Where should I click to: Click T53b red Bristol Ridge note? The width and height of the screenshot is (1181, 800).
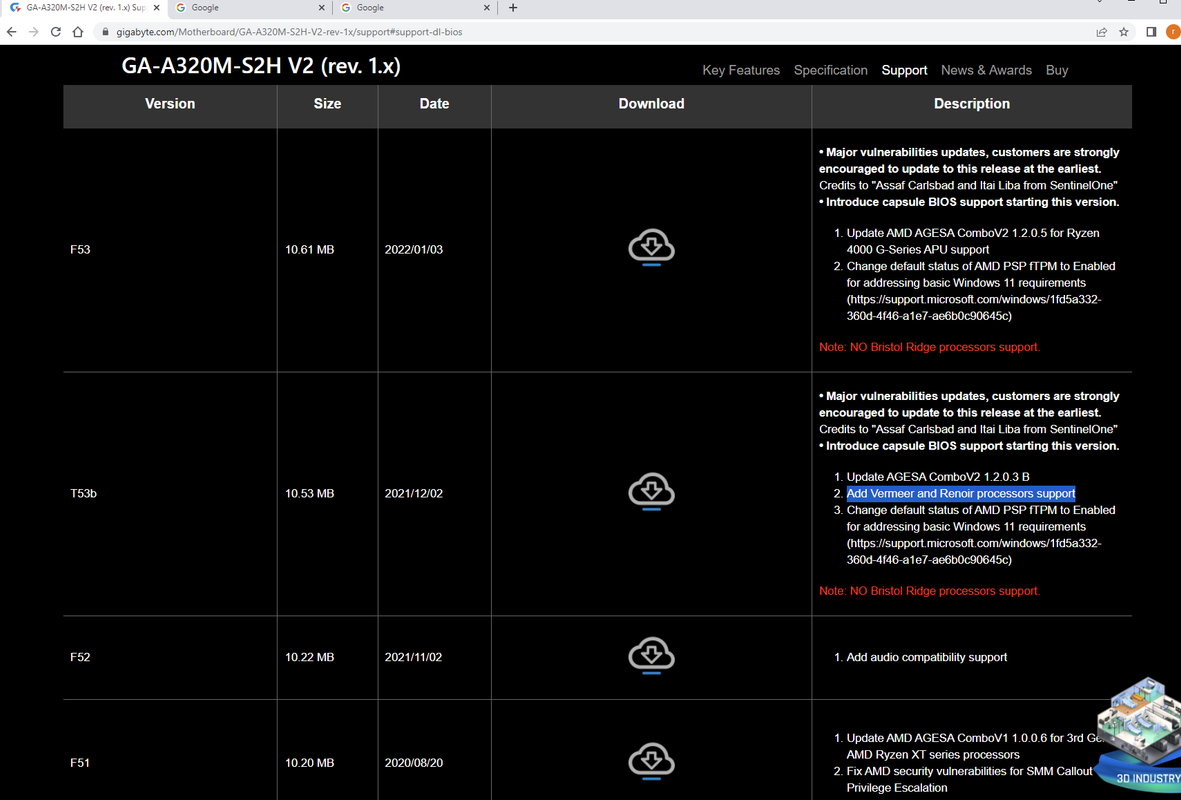[x=929, y=591]
